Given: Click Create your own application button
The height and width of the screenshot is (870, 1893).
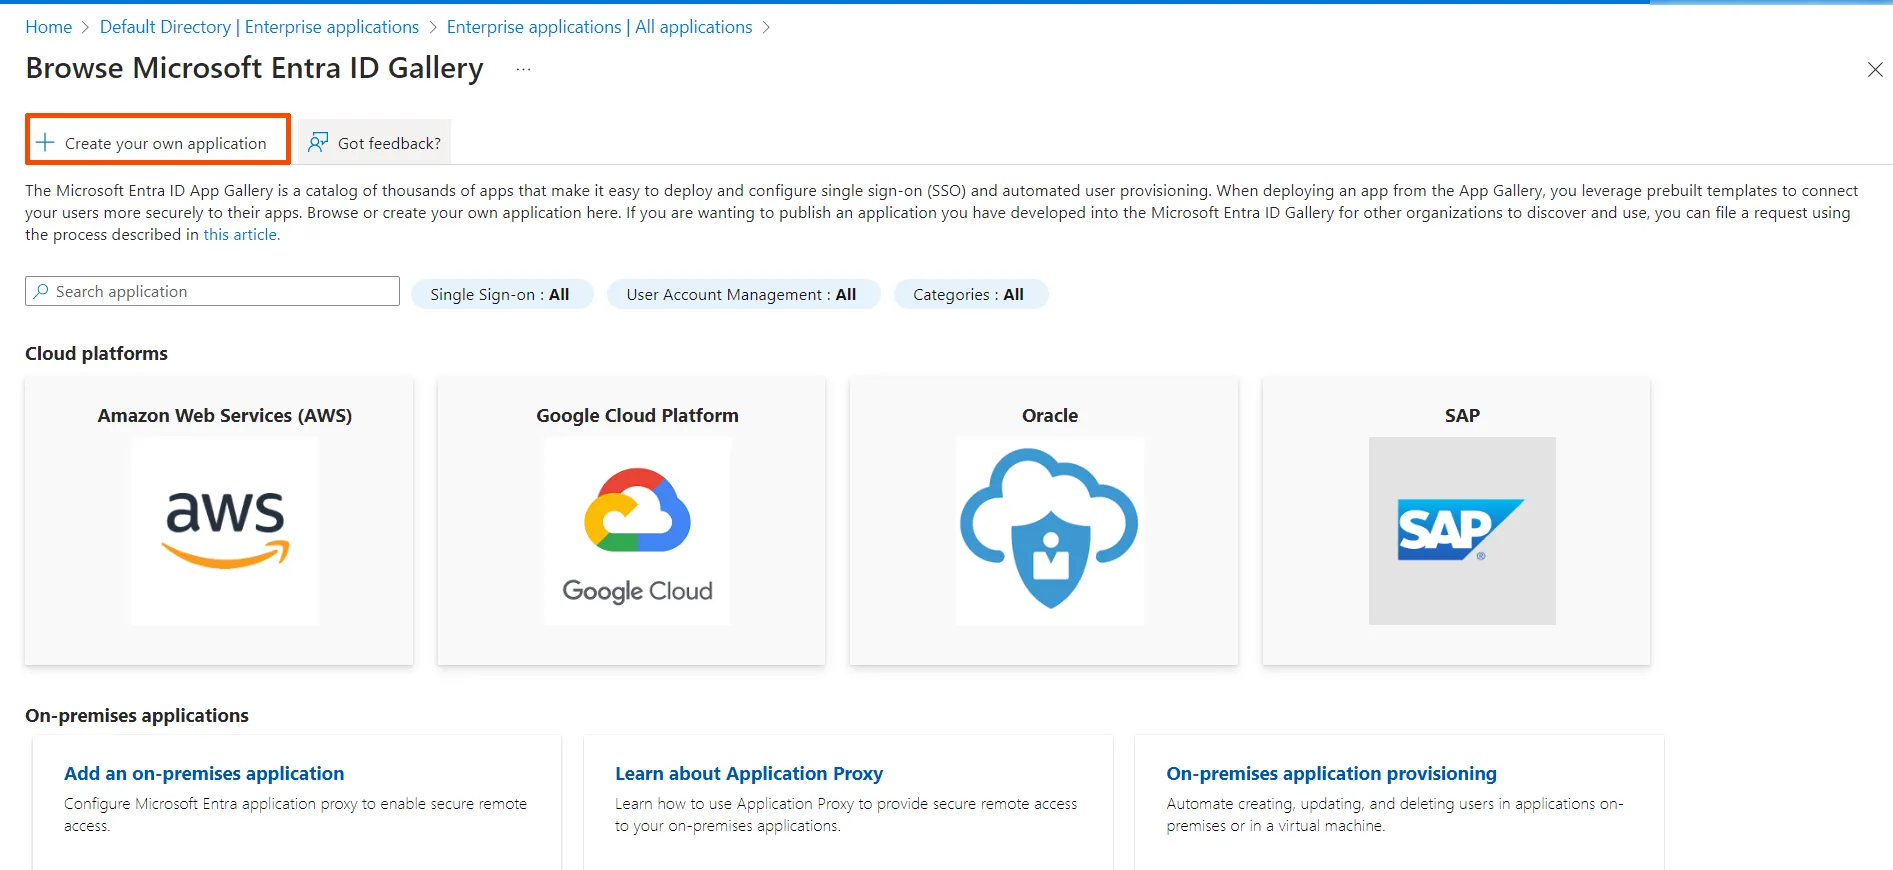Looking at the screenshot, I should pyautogui.click(x=157, y=140).
